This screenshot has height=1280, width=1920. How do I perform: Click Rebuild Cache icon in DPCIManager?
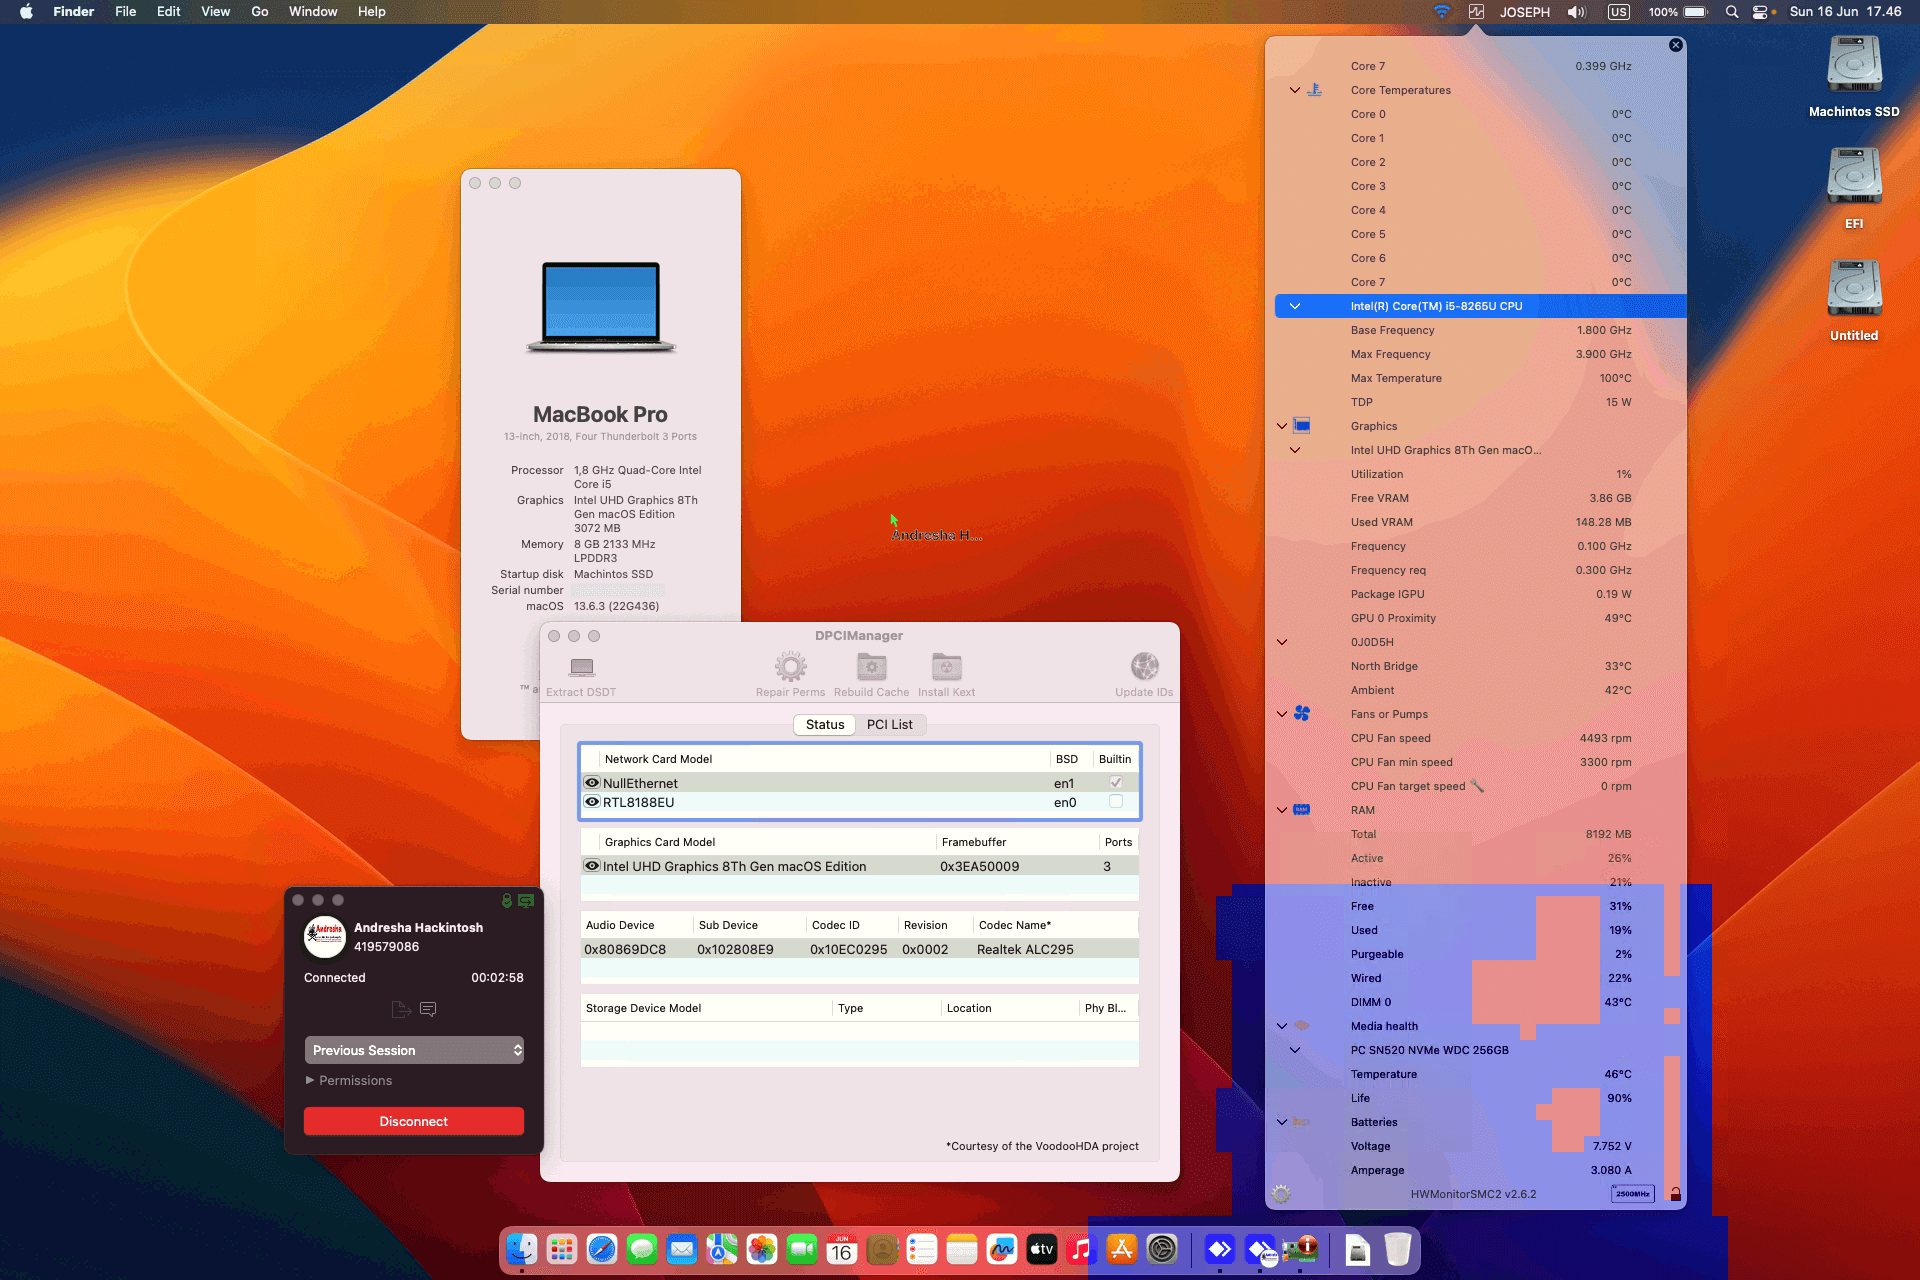click(x=871, y=667)
